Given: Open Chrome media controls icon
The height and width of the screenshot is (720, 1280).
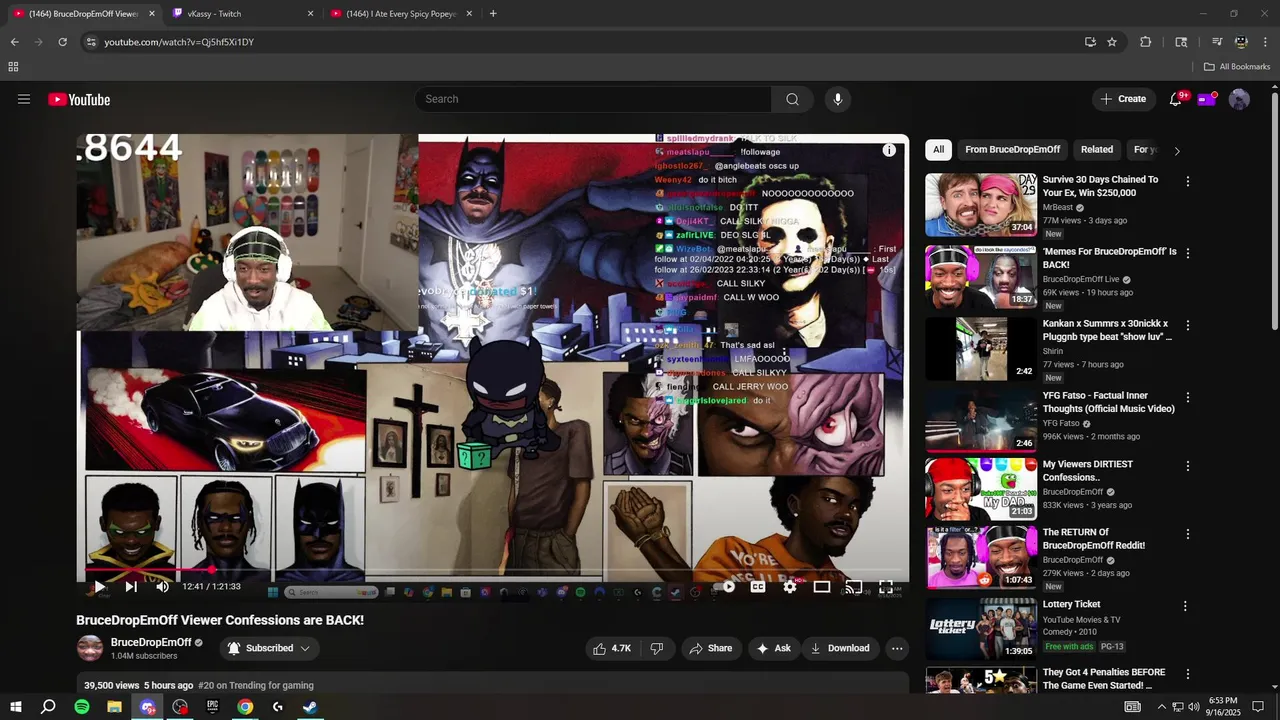Looking at the screenshot, I should 1217,42.
